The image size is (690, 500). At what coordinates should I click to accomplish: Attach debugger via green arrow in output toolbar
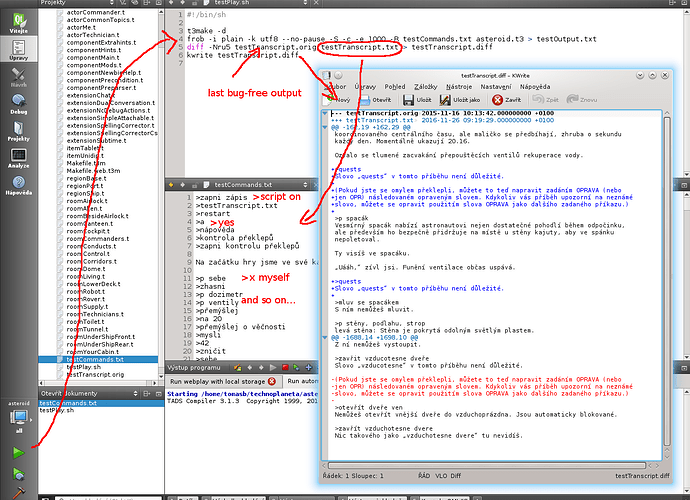pyautogui.click(x=297, y=368)
